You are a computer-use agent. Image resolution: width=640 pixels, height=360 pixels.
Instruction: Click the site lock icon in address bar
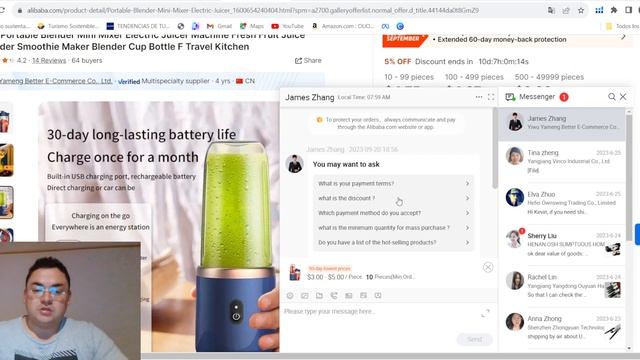tap(19, 11)
